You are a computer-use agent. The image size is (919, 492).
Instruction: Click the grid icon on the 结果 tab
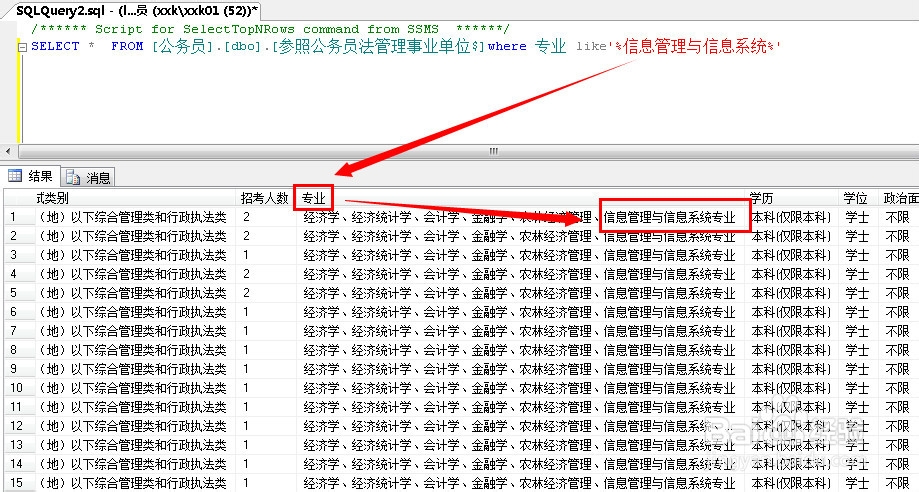pos(15,176)
